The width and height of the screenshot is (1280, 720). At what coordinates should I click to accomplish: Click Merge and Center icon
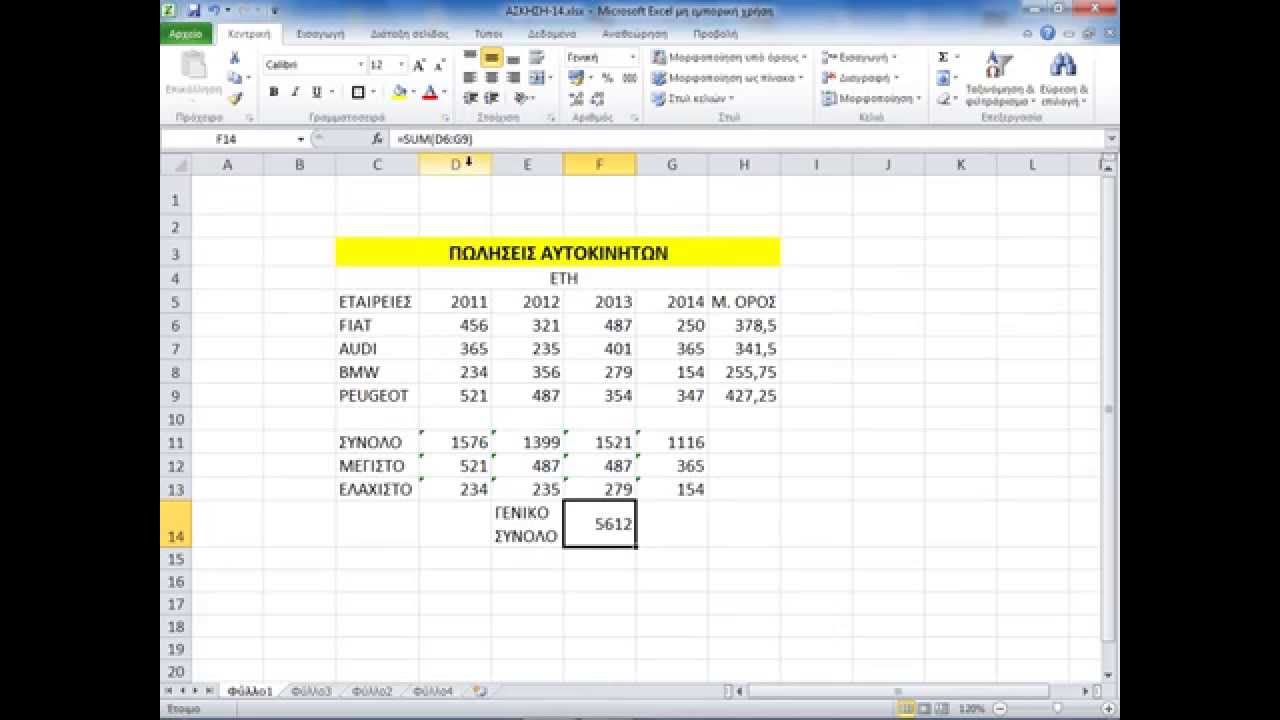(536, 77)
